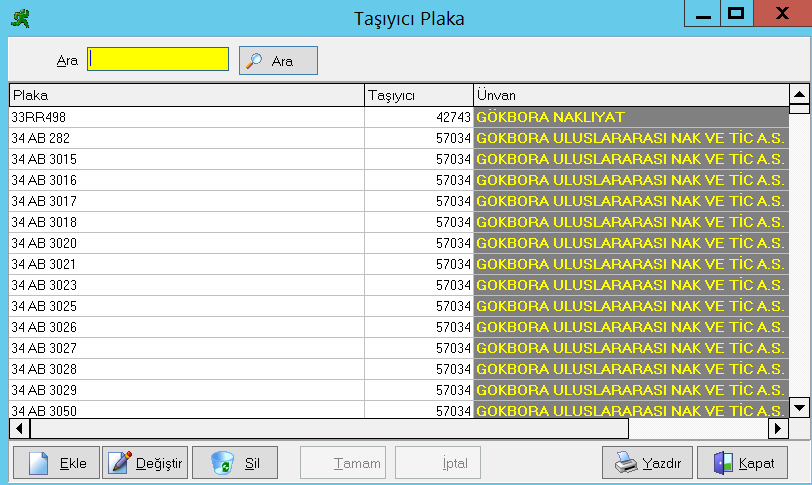Image resolution: width=812 pixels, height=485 pixels.
Task: Click the vertical scrollbar up arrow
Action: coord(800,94)
